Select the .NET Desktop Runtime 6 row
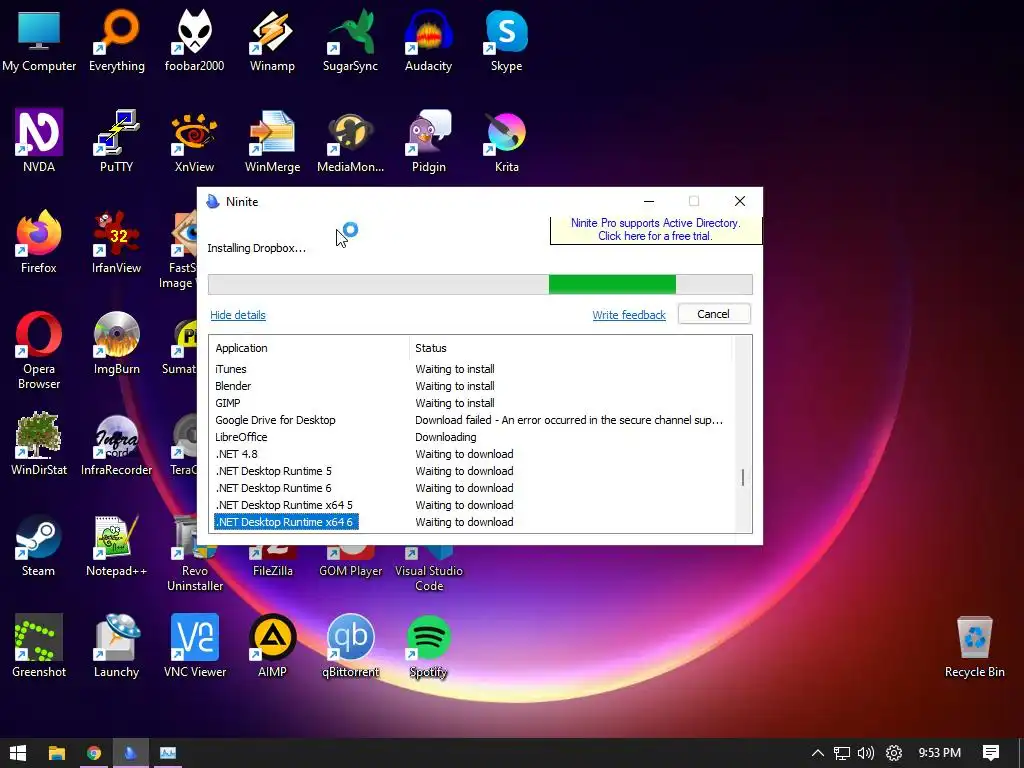Image resolution: width=1024 pixels, height=768 pixels. click(x=470, y=488)
